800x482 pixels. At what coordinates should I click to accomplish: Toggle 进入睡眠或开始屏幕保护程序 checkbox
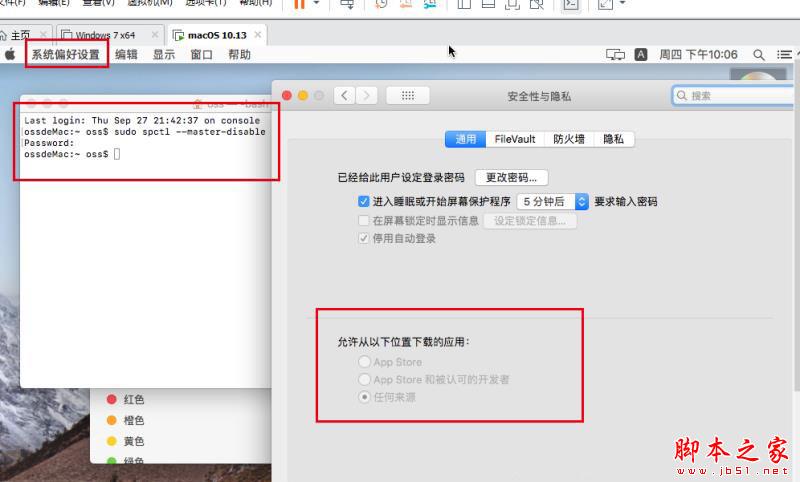363,201
